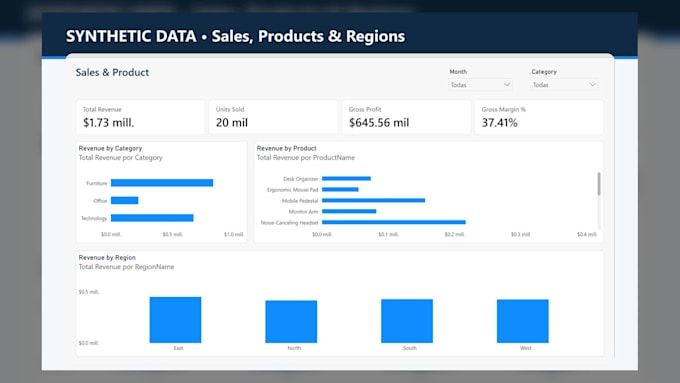Click 'Total Revenue por Category' subtitle
Screen dimensions: 680x383
(x=121, y=158)
